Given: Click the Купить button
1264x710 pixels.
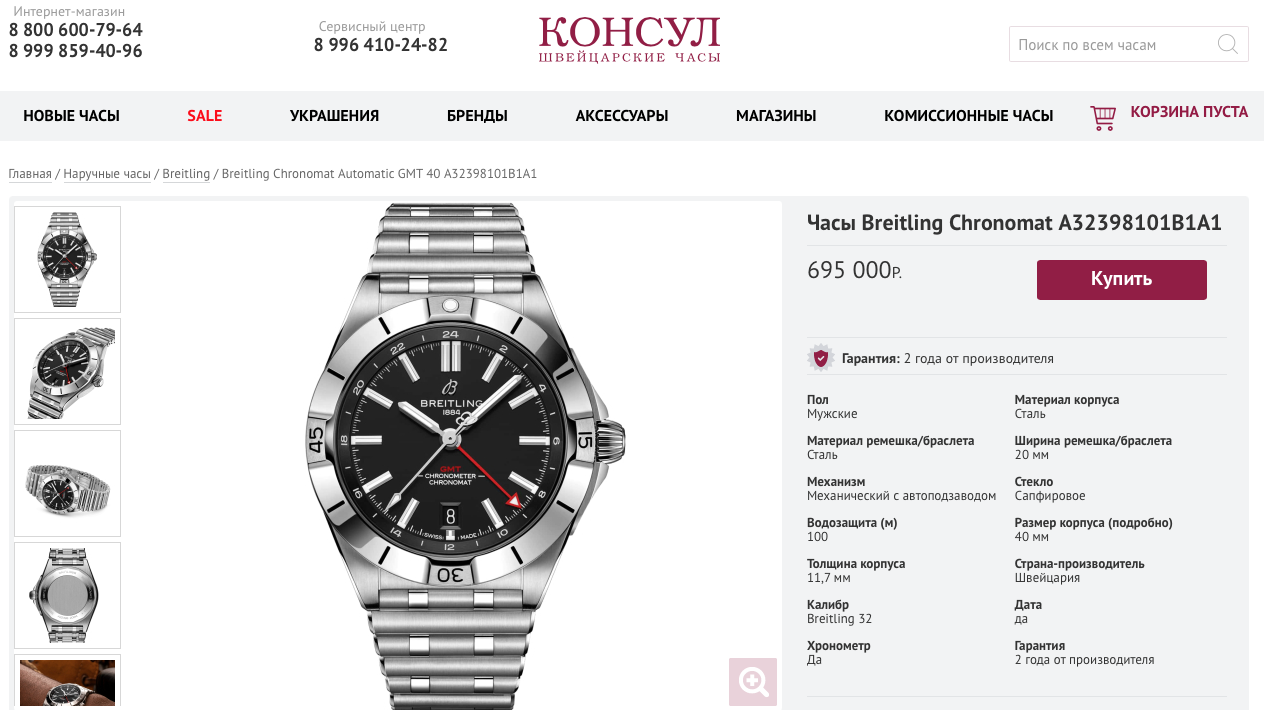Looking at the screenshot, I should (x=1122, y=280).
